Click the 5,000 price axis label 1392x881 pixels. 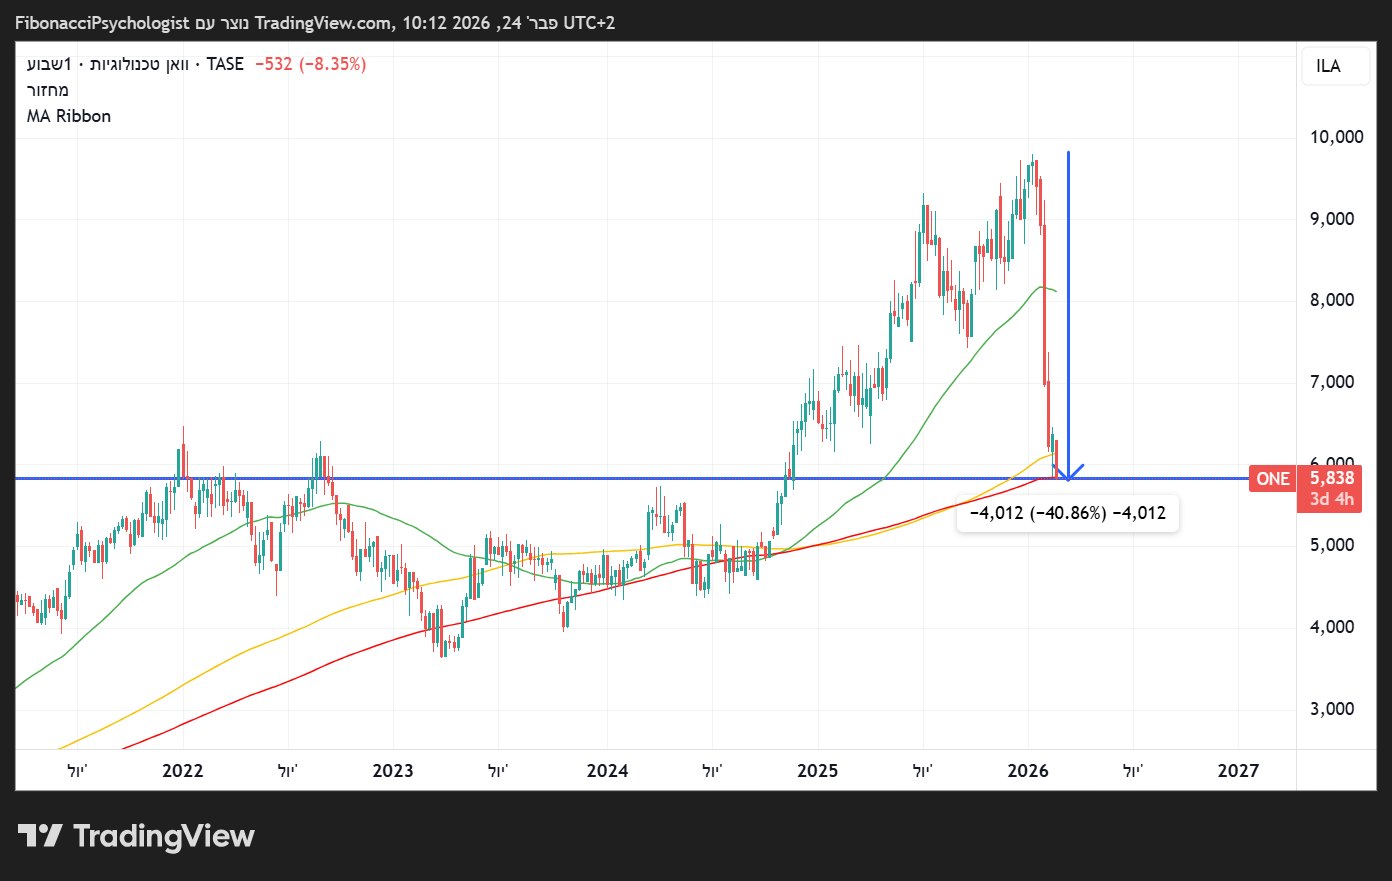1332,545
